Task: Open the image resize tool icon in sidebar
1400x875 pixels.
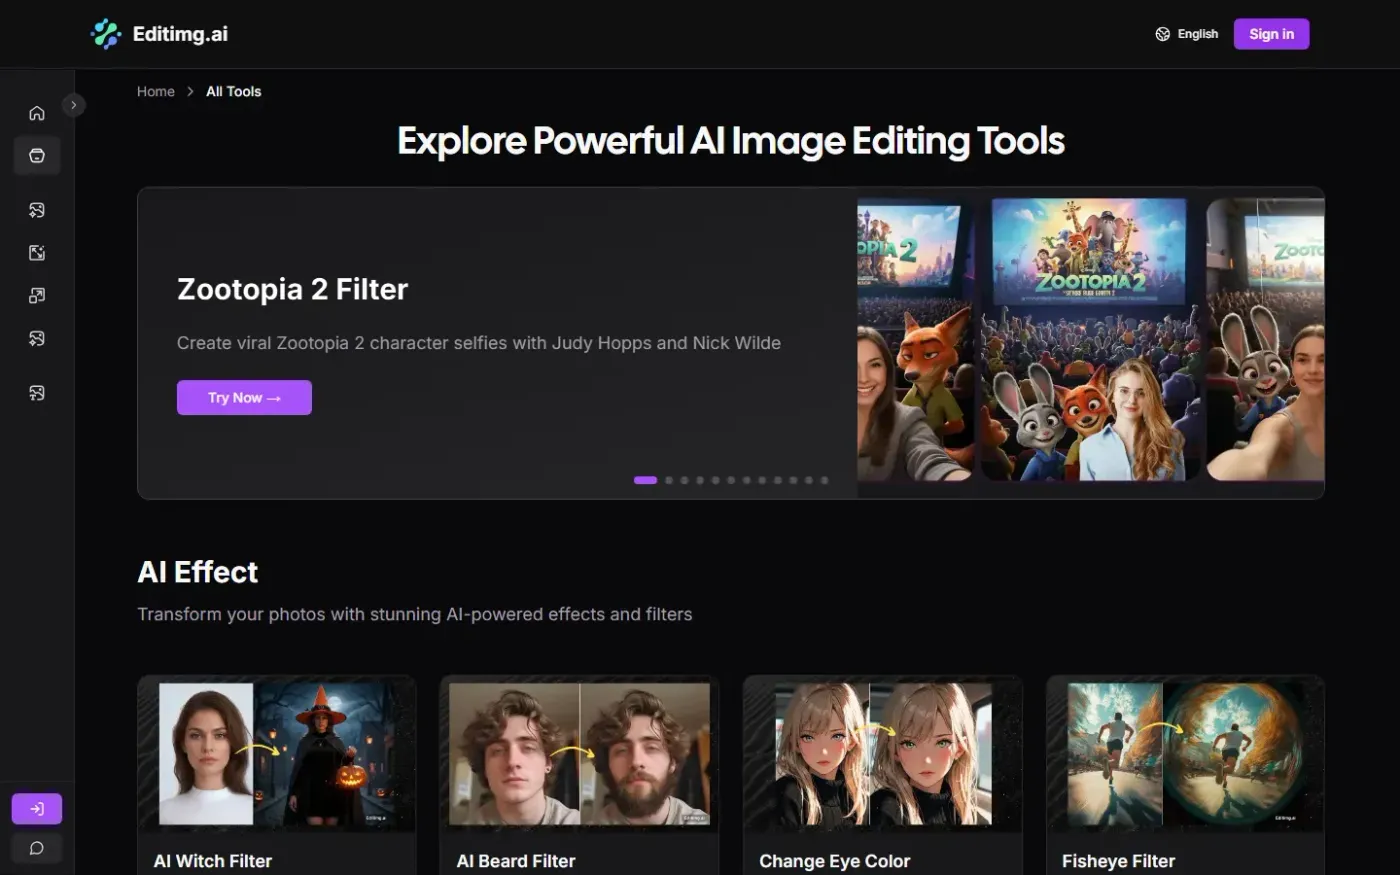Action: [37, 296]
